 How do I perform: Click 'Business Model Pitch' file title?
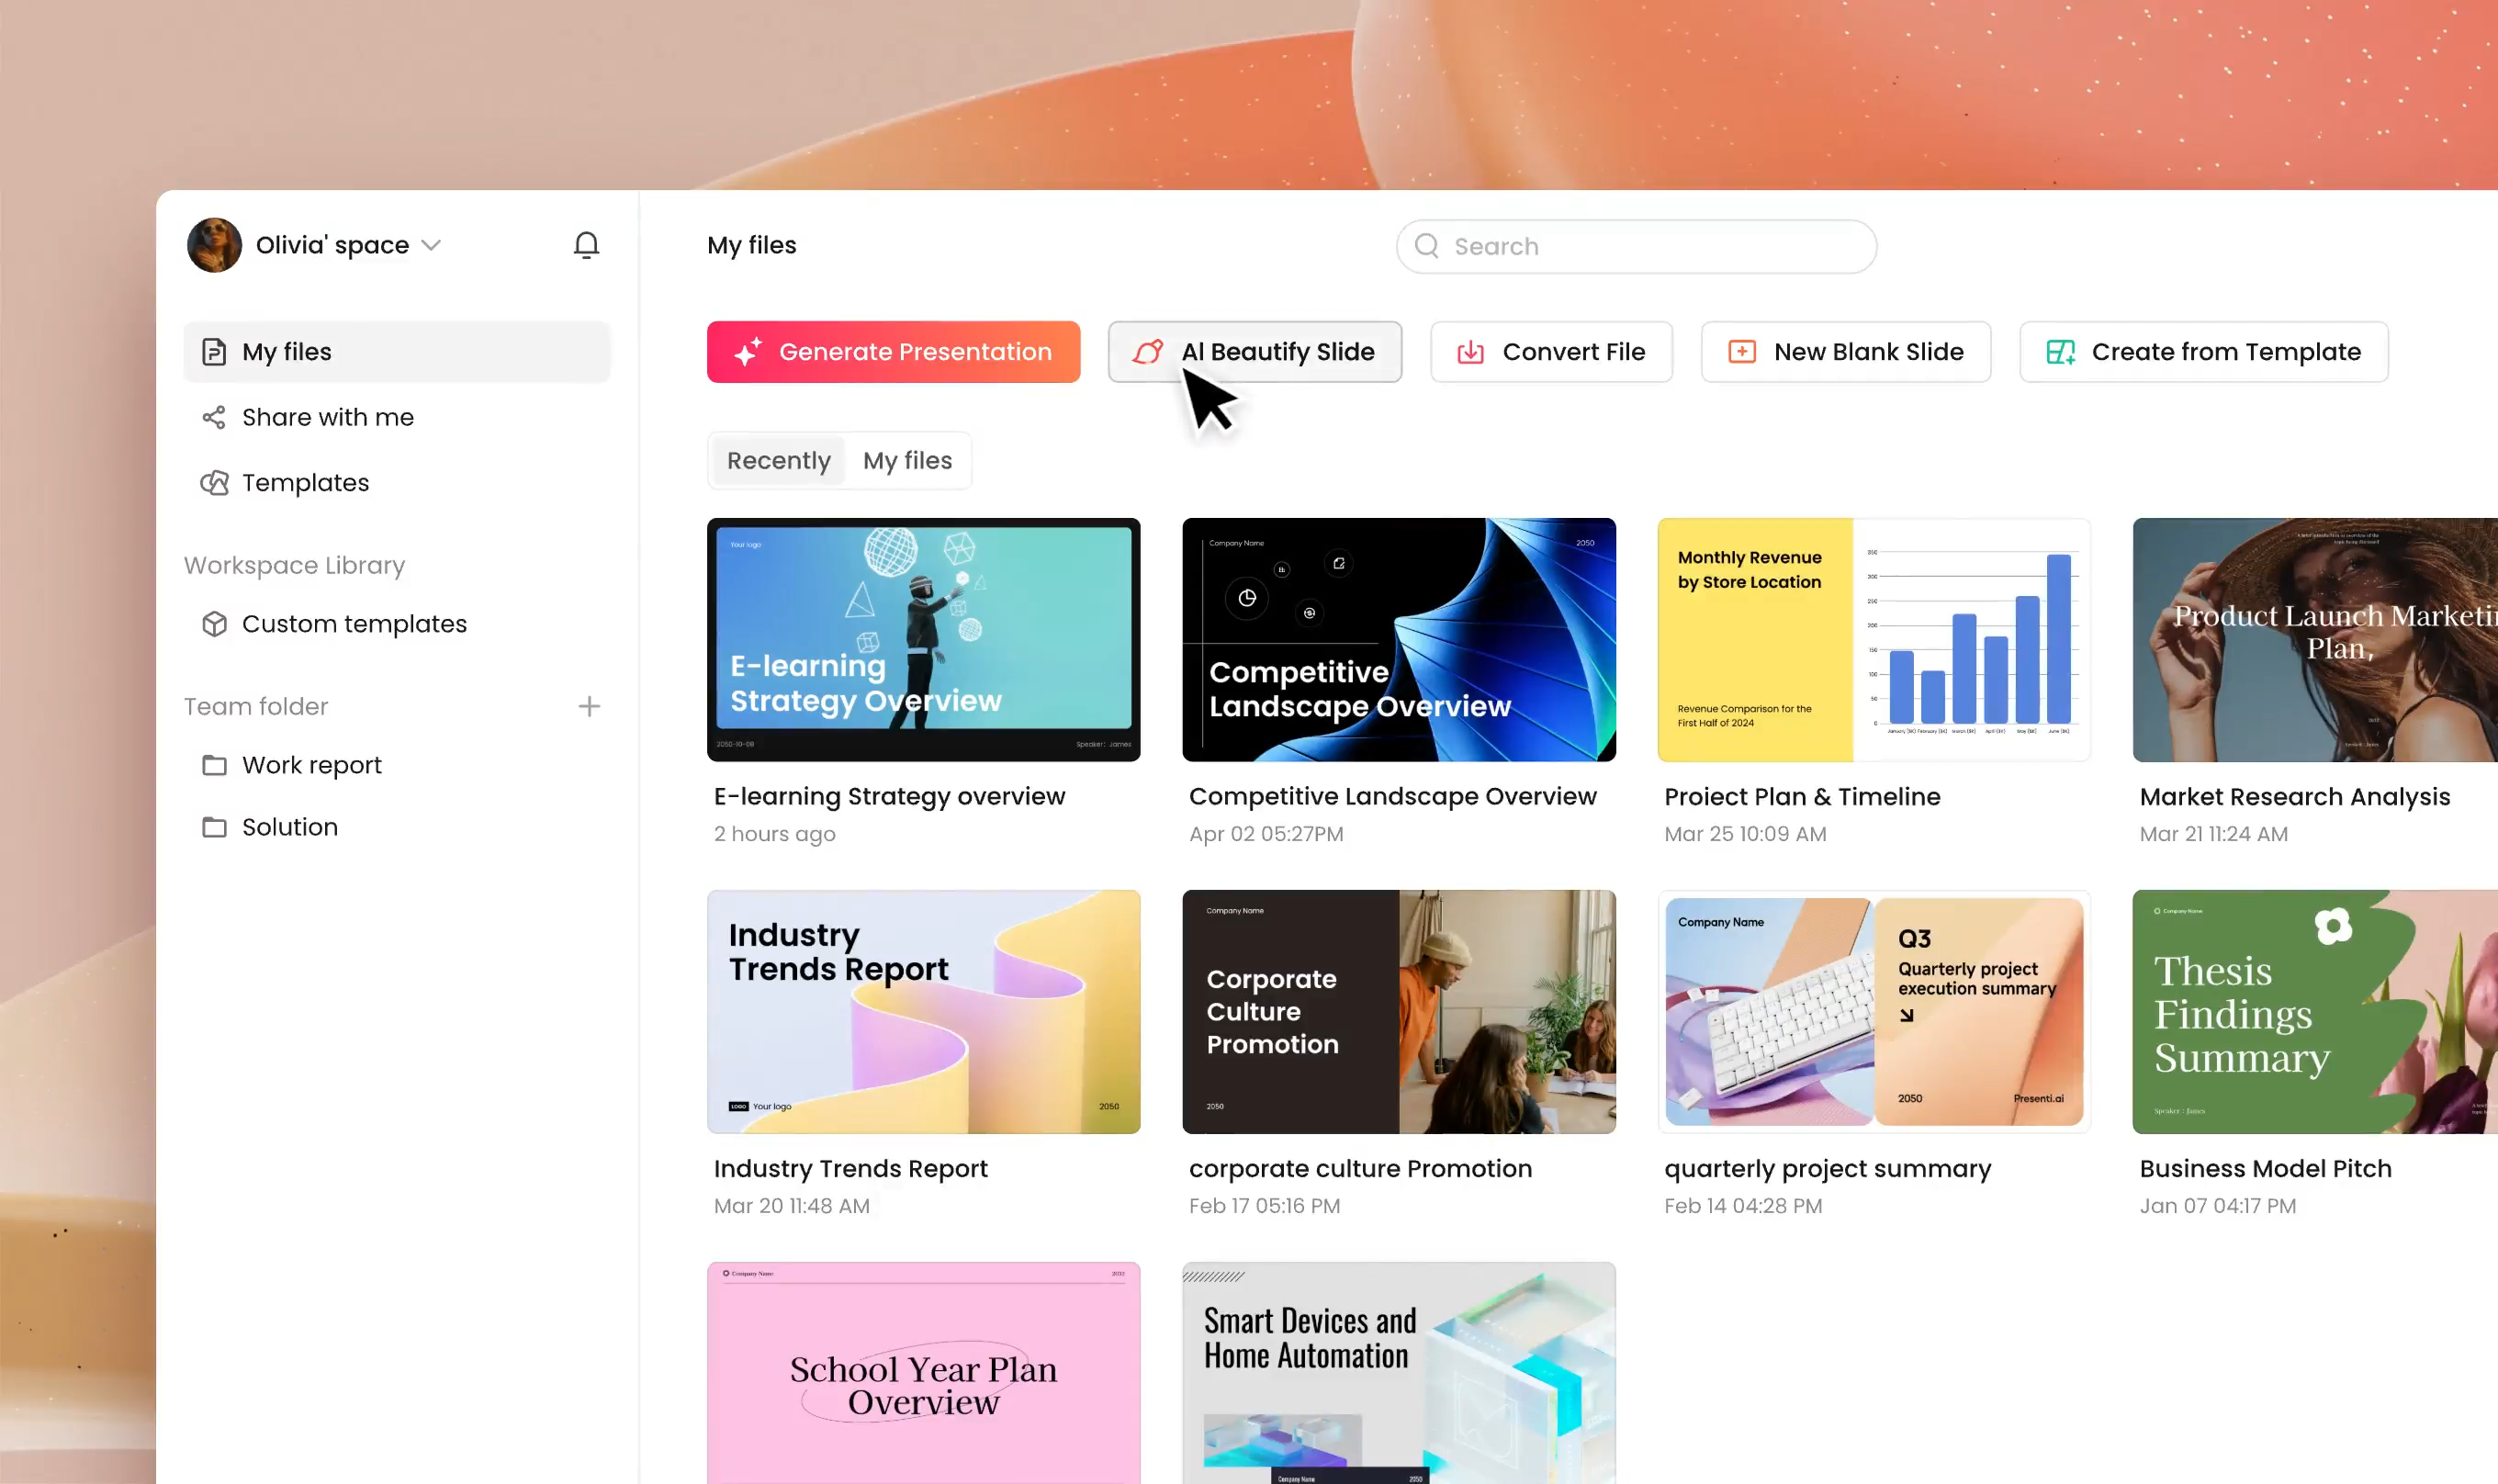2265,1169
